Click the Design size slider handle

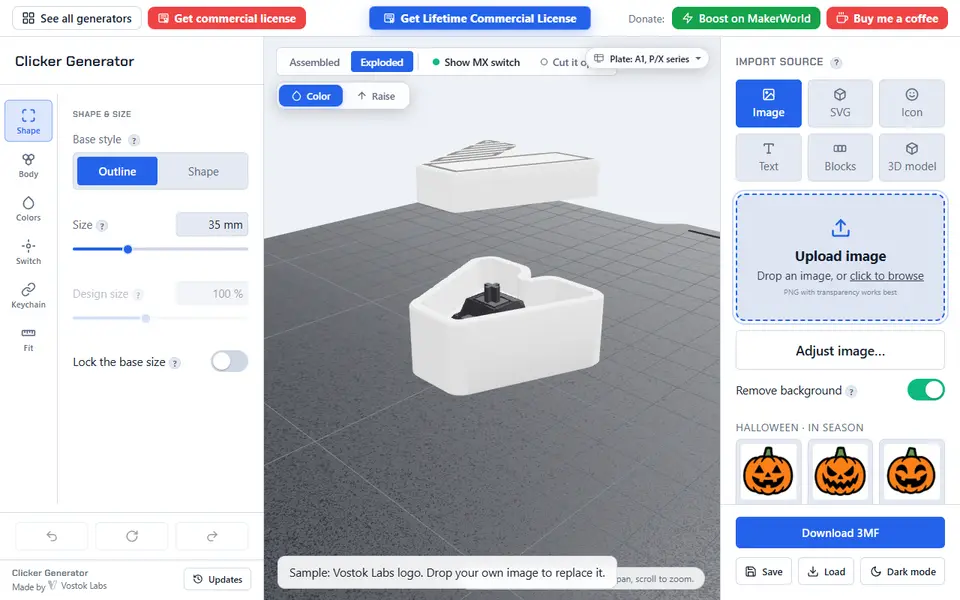click(x=146, y=318)
